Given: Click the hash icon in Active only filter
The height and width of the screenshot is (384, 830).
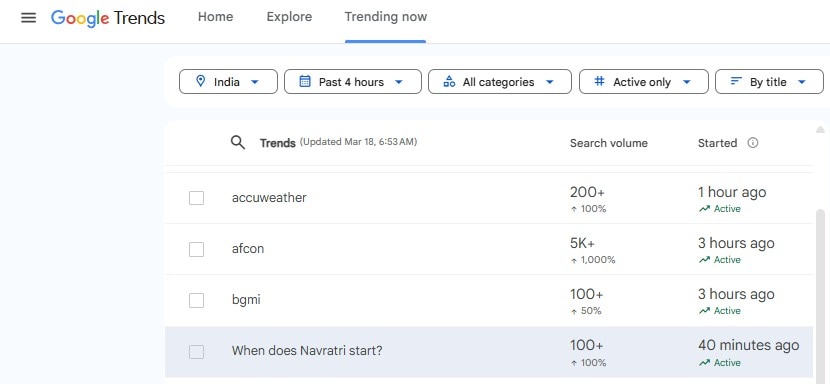Looking at the screenshot, I should [x=599, y=81].
